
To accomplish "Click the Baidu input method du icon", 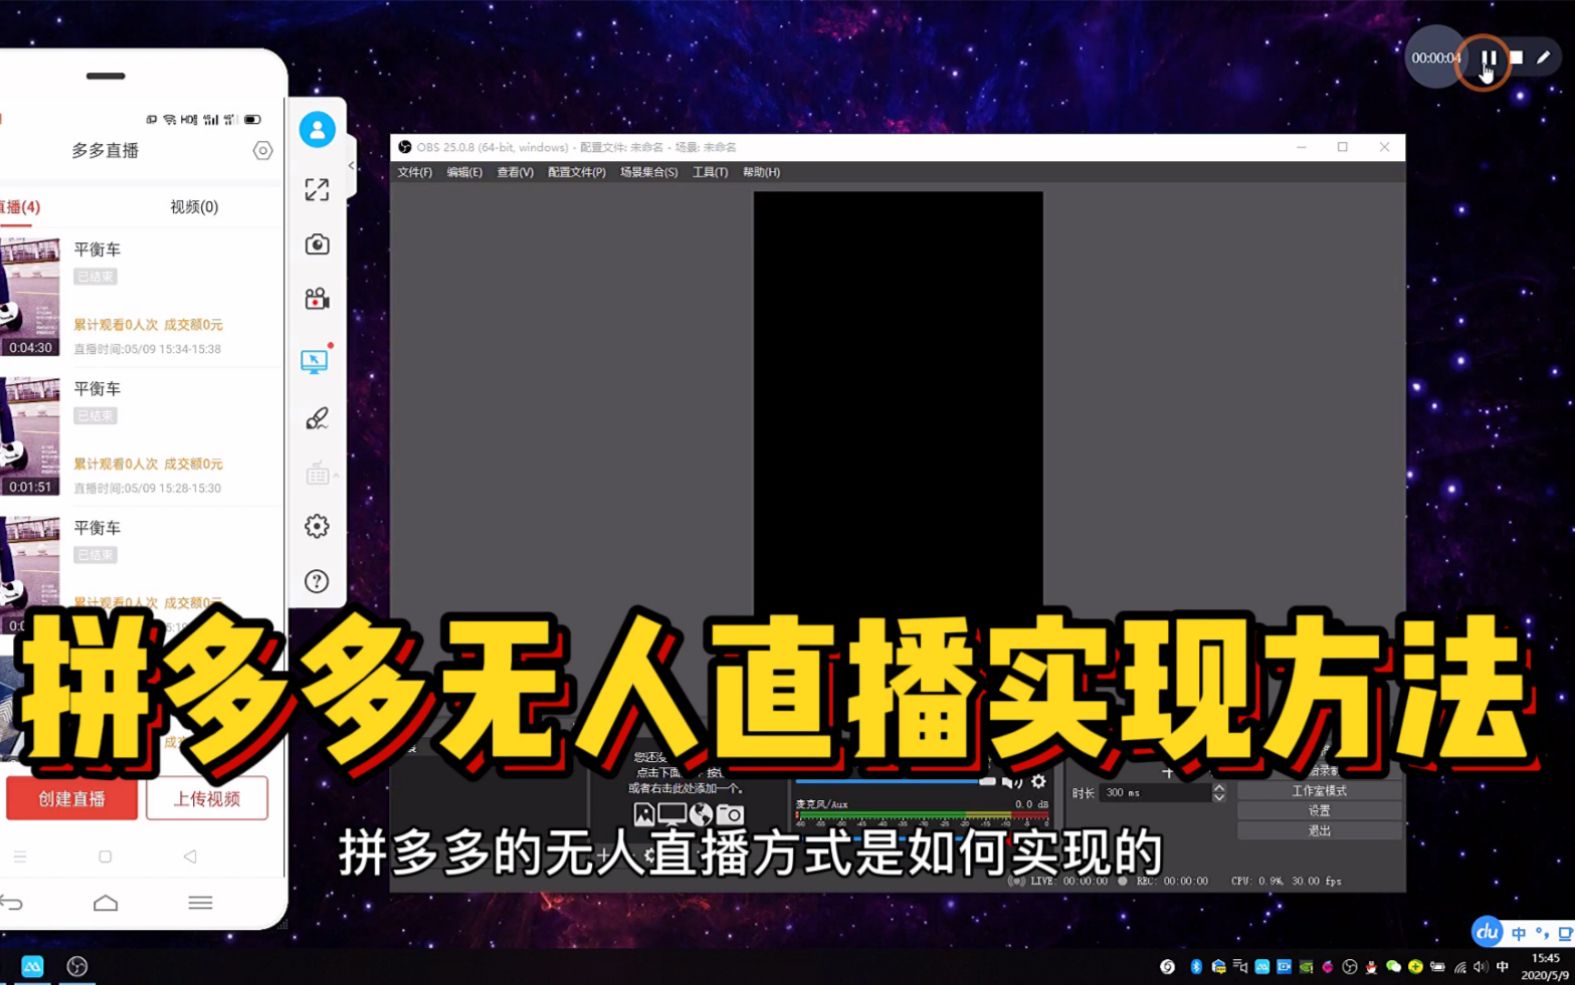I will tap(1487, 932).
